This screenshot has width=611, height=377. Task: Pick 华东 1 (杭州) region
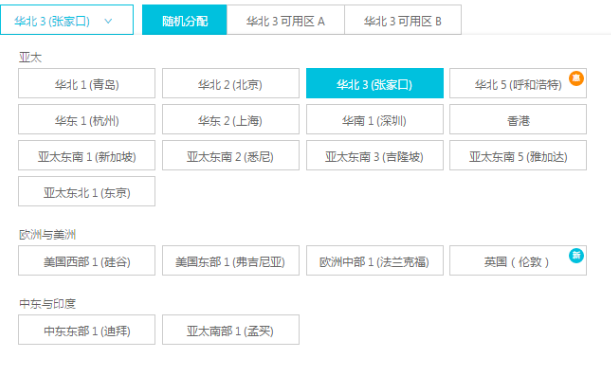[x=87, y=119]
